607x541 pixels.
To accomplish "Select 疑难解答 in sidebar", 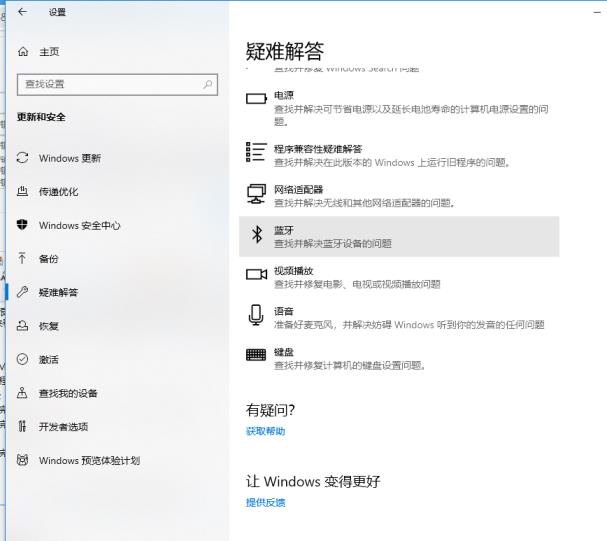I will point(58,292).
